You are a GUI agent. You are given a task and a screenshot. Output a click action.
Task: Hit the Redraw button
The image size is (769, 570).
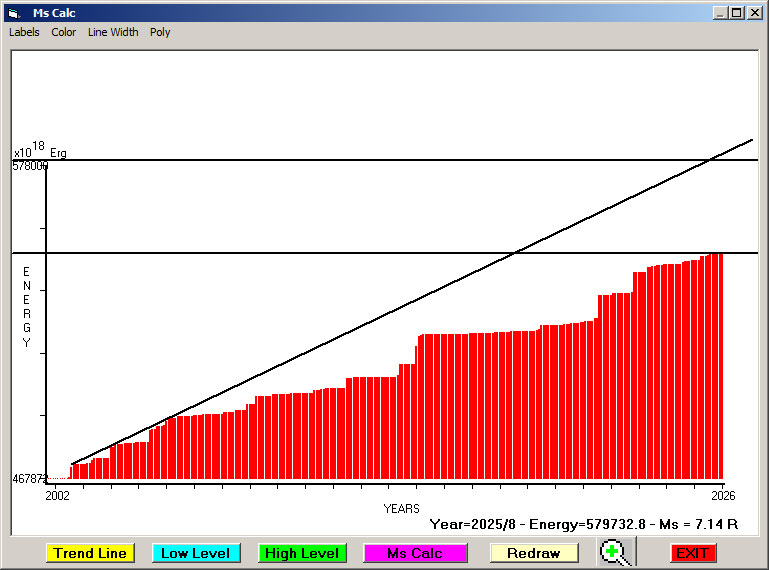(534, 553)
